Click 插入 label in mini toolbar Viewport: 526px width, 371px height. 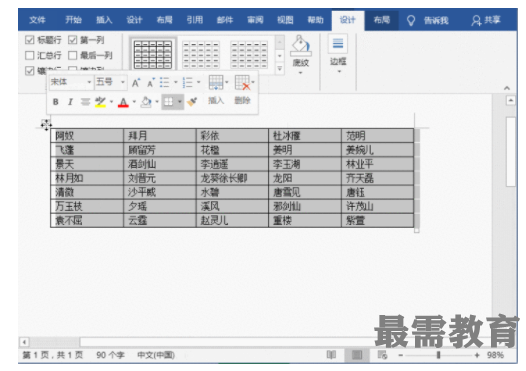(x=216, y=101)
